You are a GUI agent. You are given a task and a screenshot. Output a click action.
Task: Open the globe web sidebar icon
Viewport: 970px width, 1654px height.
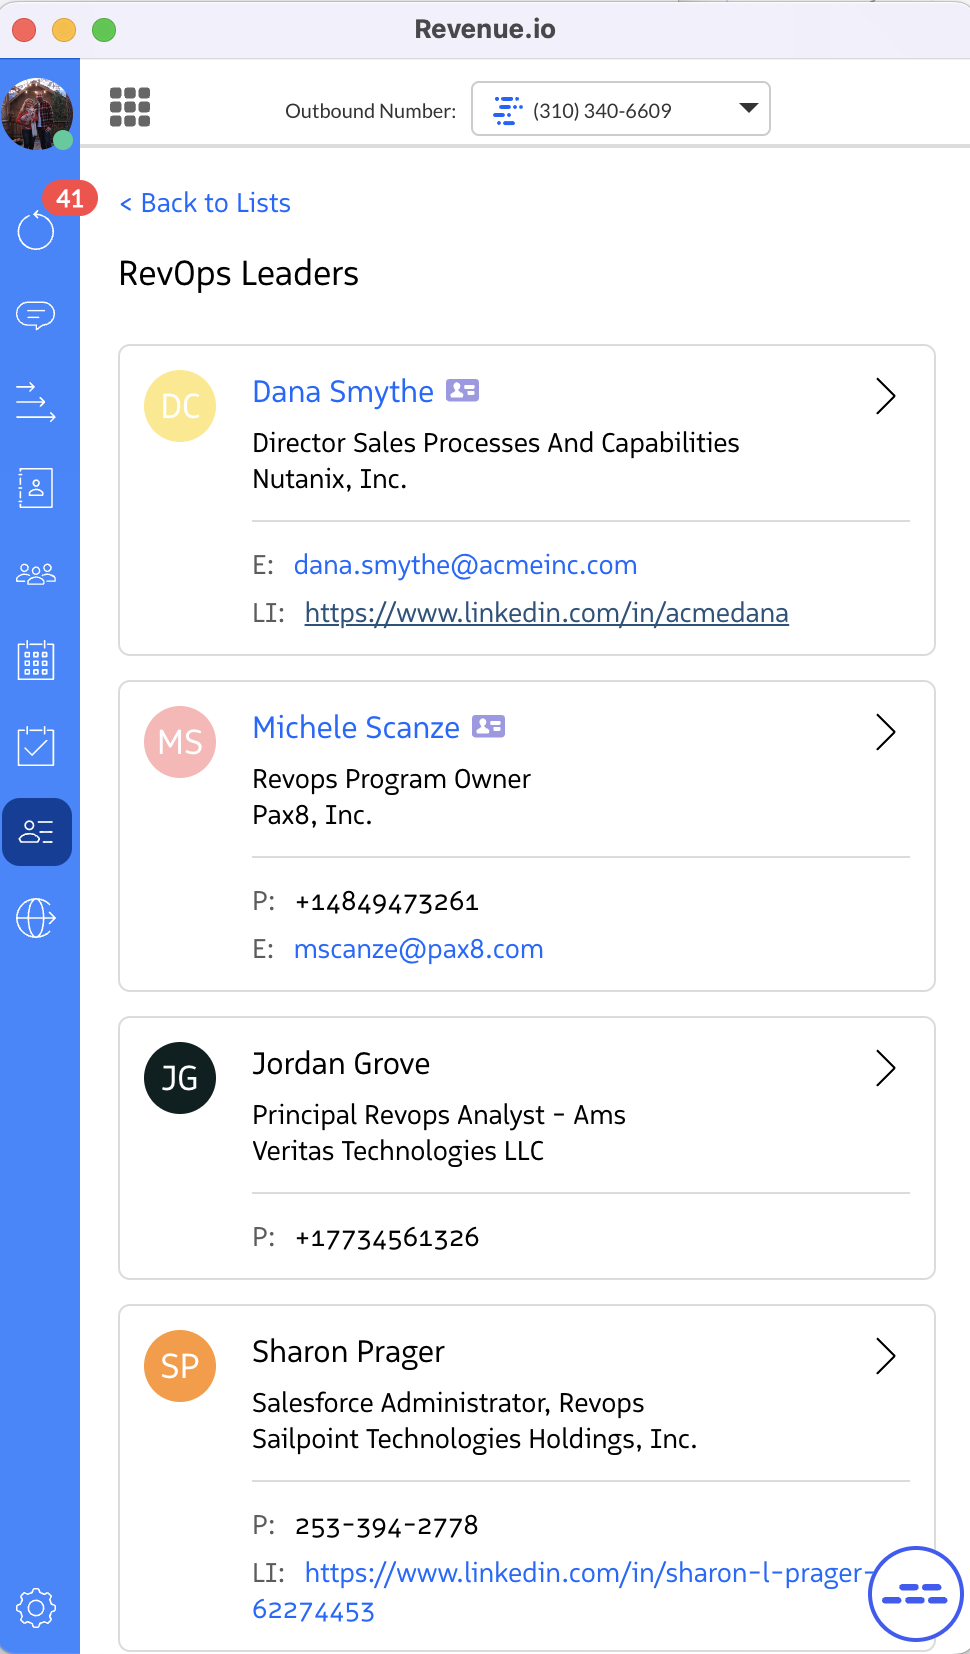click(36, 918)
